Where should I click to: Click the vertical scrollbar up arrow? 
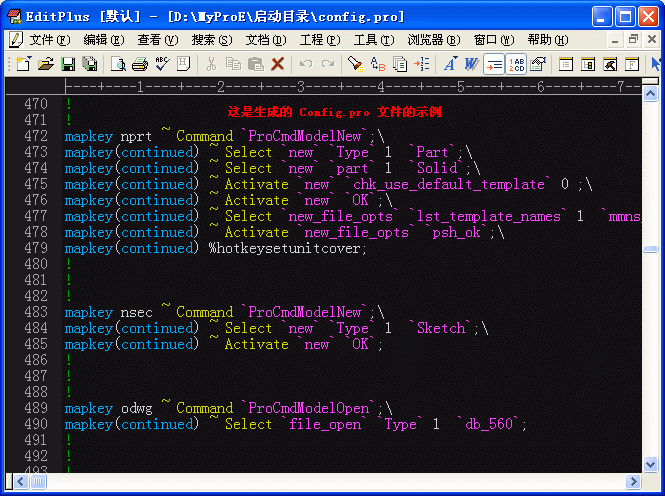(650, 93)
